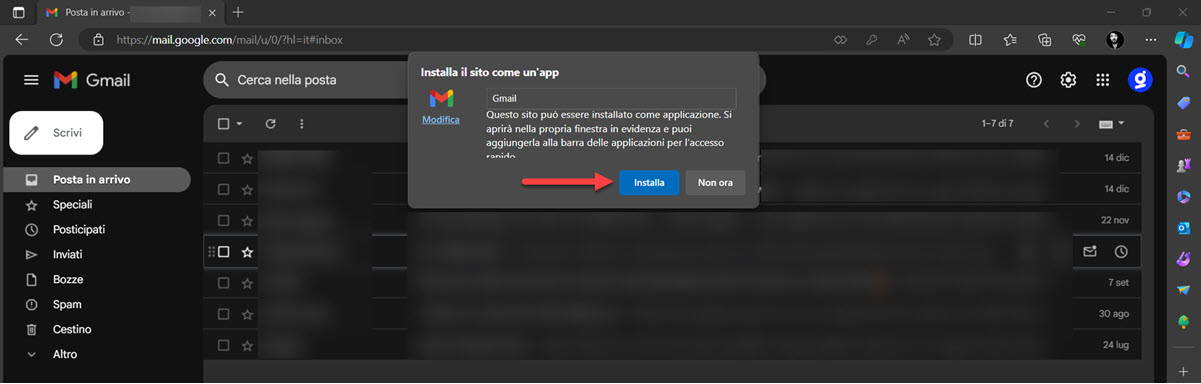The width and height of the screenshot is (1201, 384).
Task: Select the email dated 22 nov
Action: pos(224,221)
